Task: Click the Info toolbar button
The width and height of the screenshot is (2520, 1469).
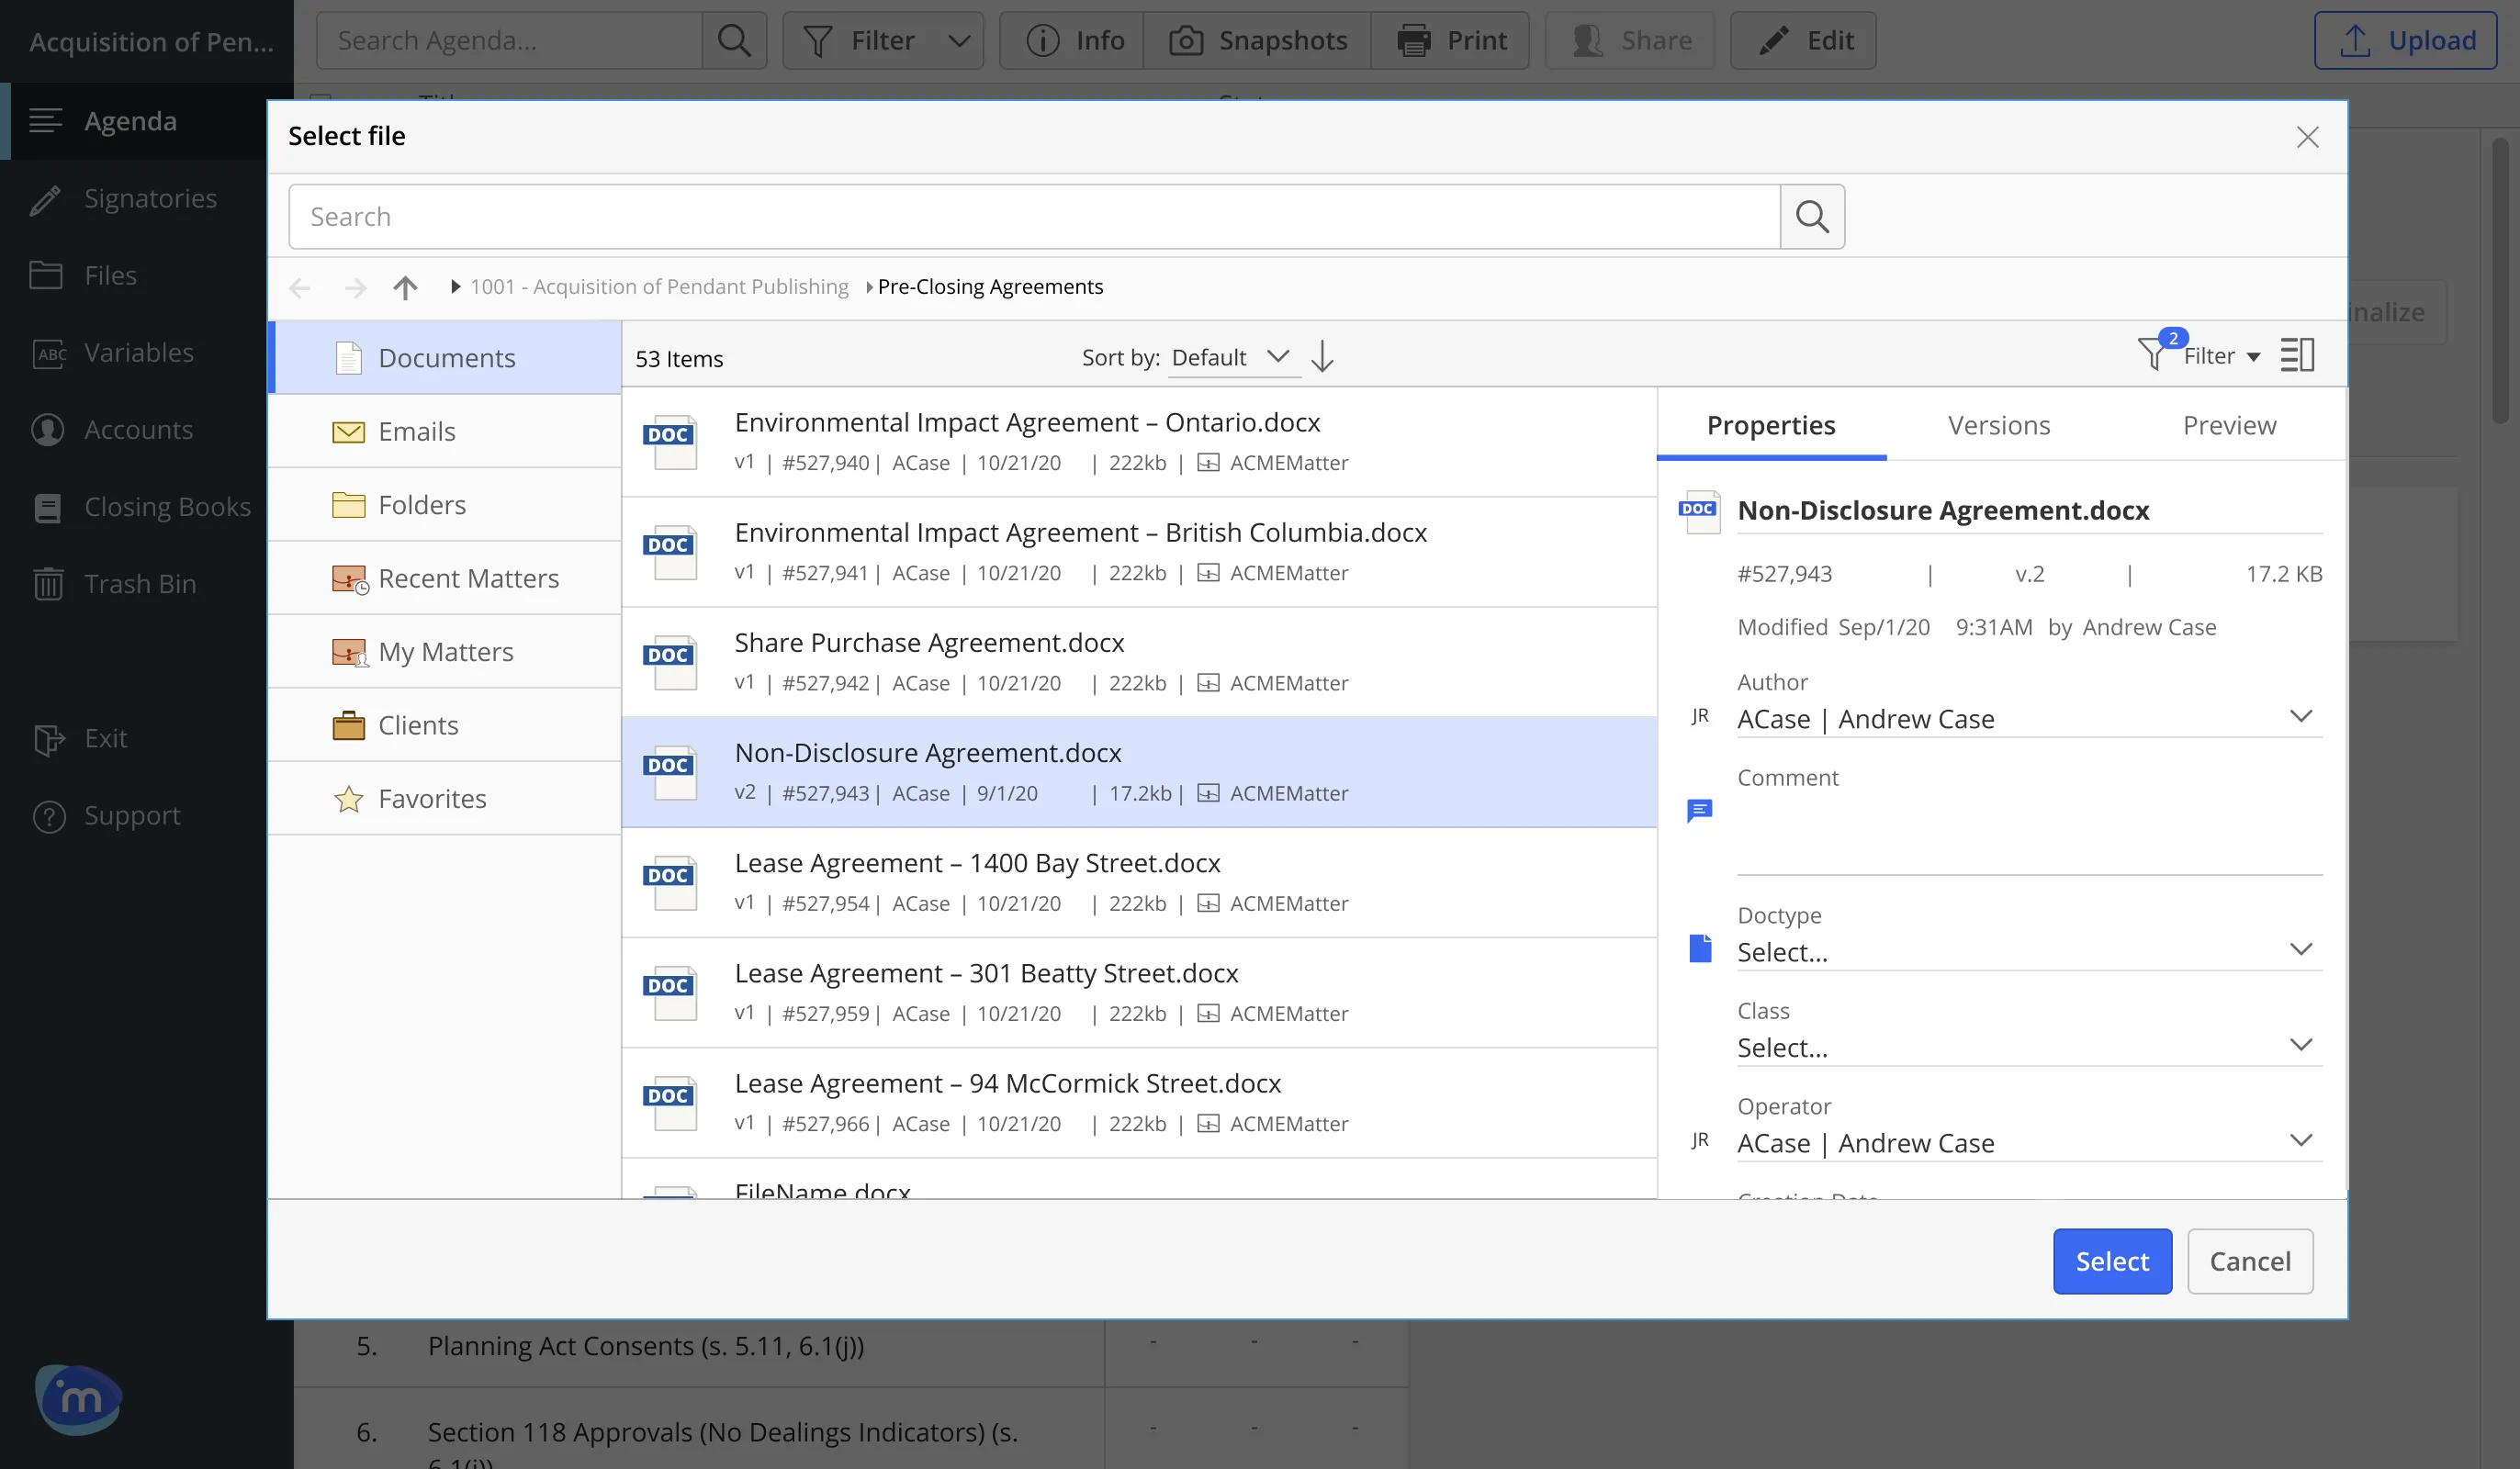Action: click(x=1072, y=40)
